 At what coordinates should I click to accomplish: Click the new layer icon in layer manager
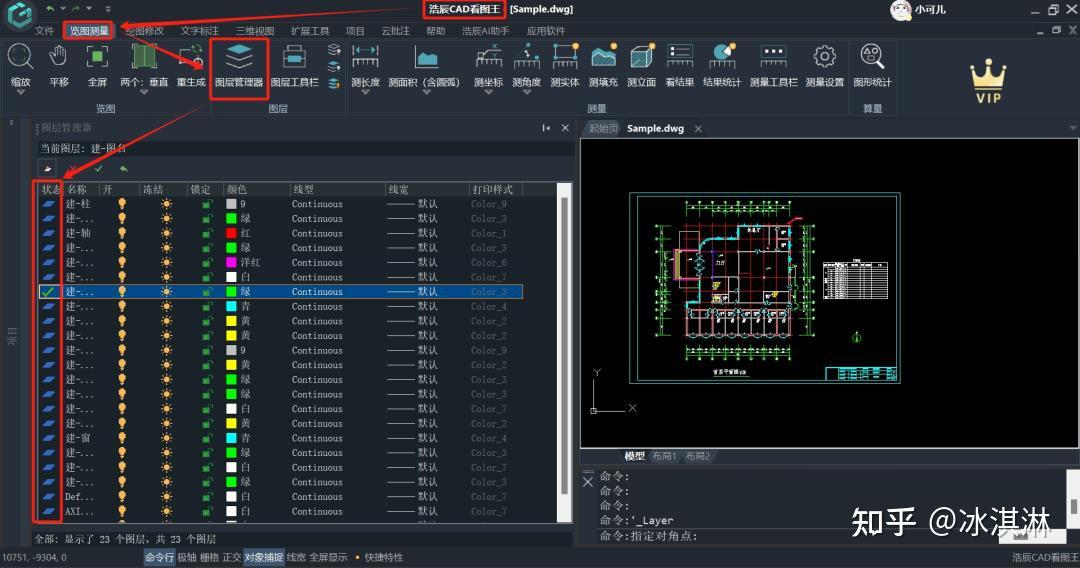47,168
